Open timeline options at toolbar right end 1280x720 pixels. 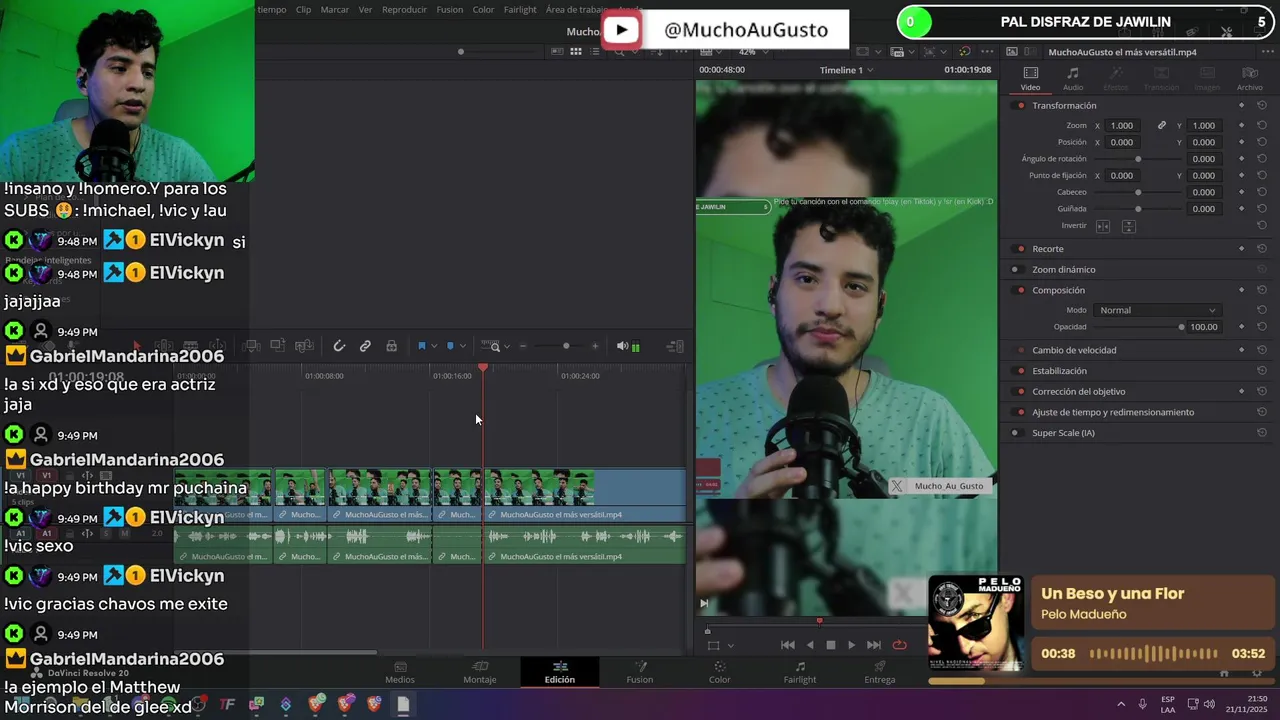(675, 346)
